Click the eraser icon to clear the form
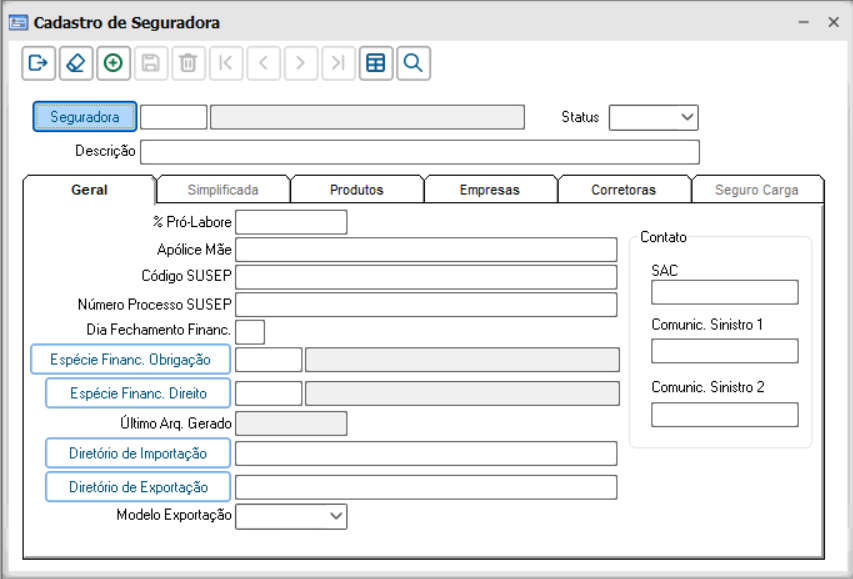The height and width of the screenshot is (579, 853). click(x=76, y=63)
